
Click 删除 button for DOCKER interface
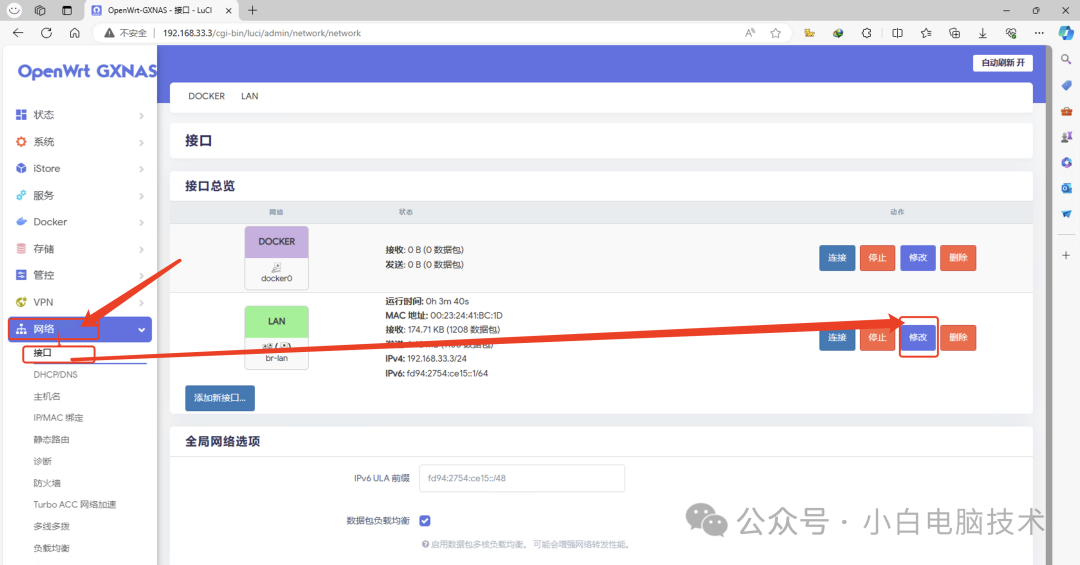[958, 258]
